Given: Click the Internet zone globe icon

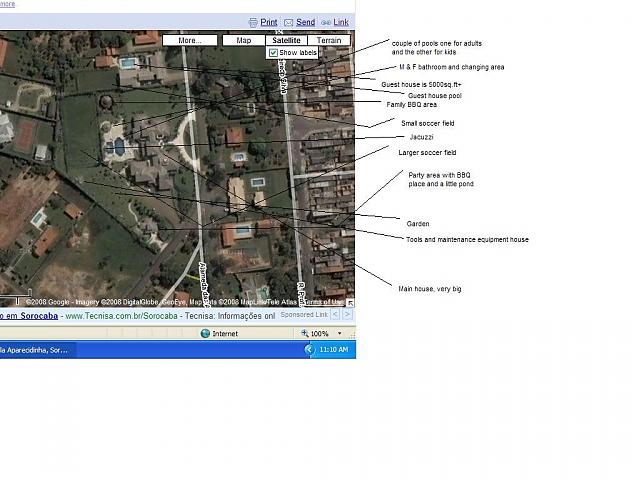Looking at the screenshot, I should [205, 334].
